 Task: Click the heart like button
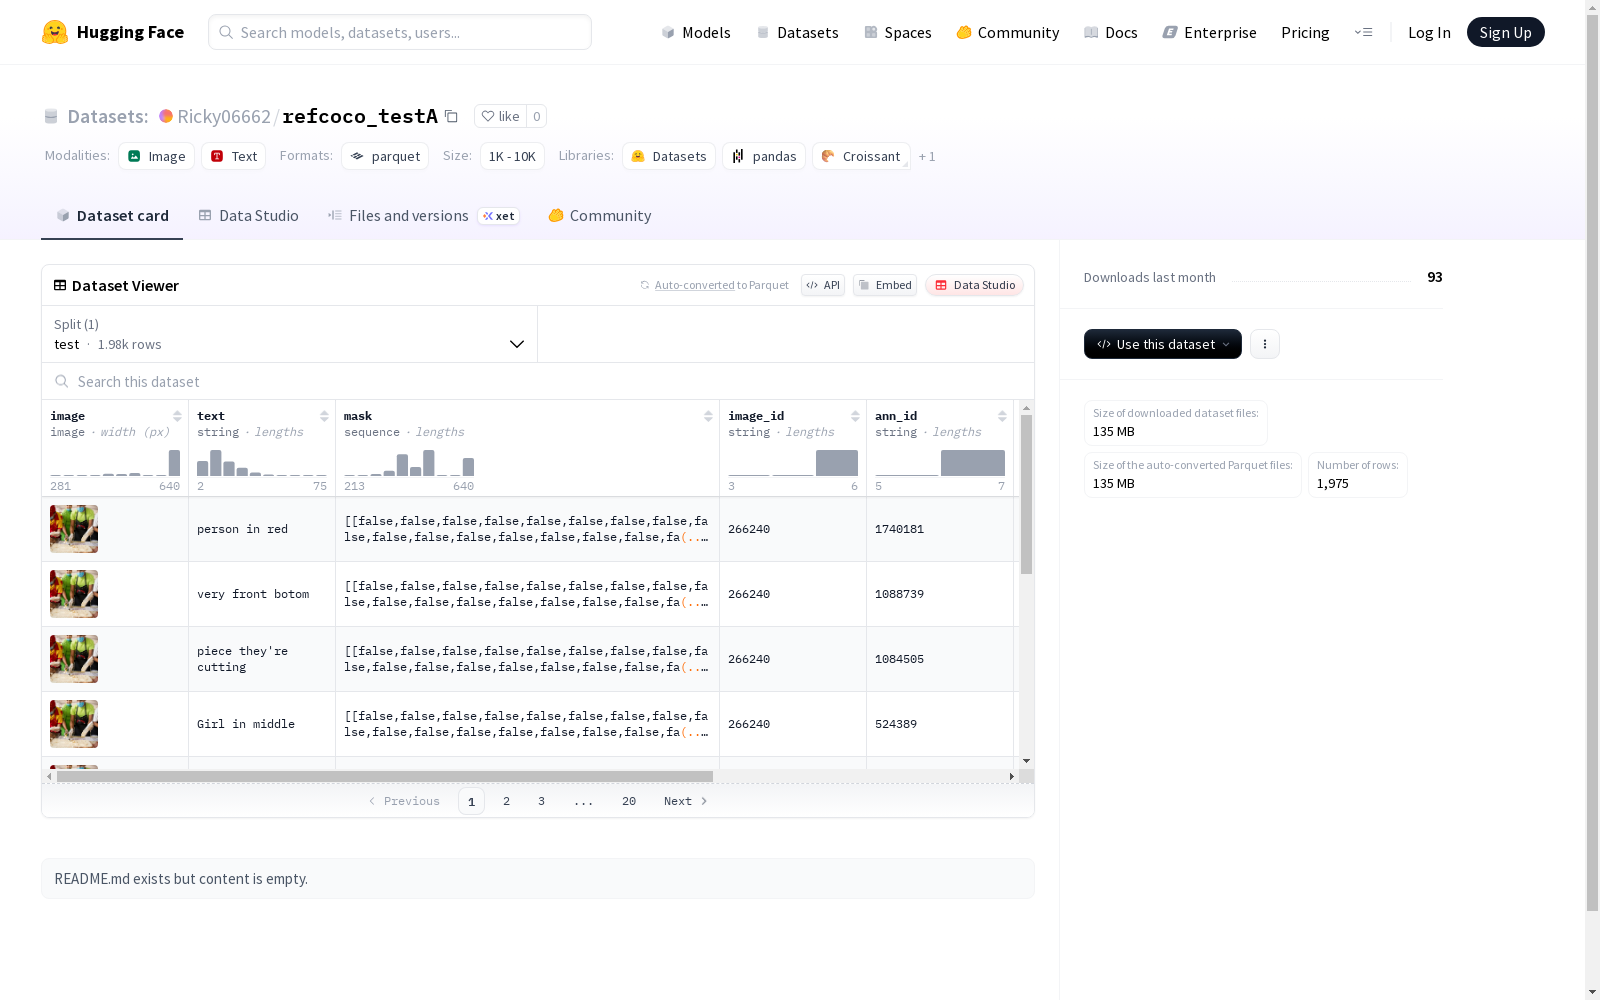(500, 116)
